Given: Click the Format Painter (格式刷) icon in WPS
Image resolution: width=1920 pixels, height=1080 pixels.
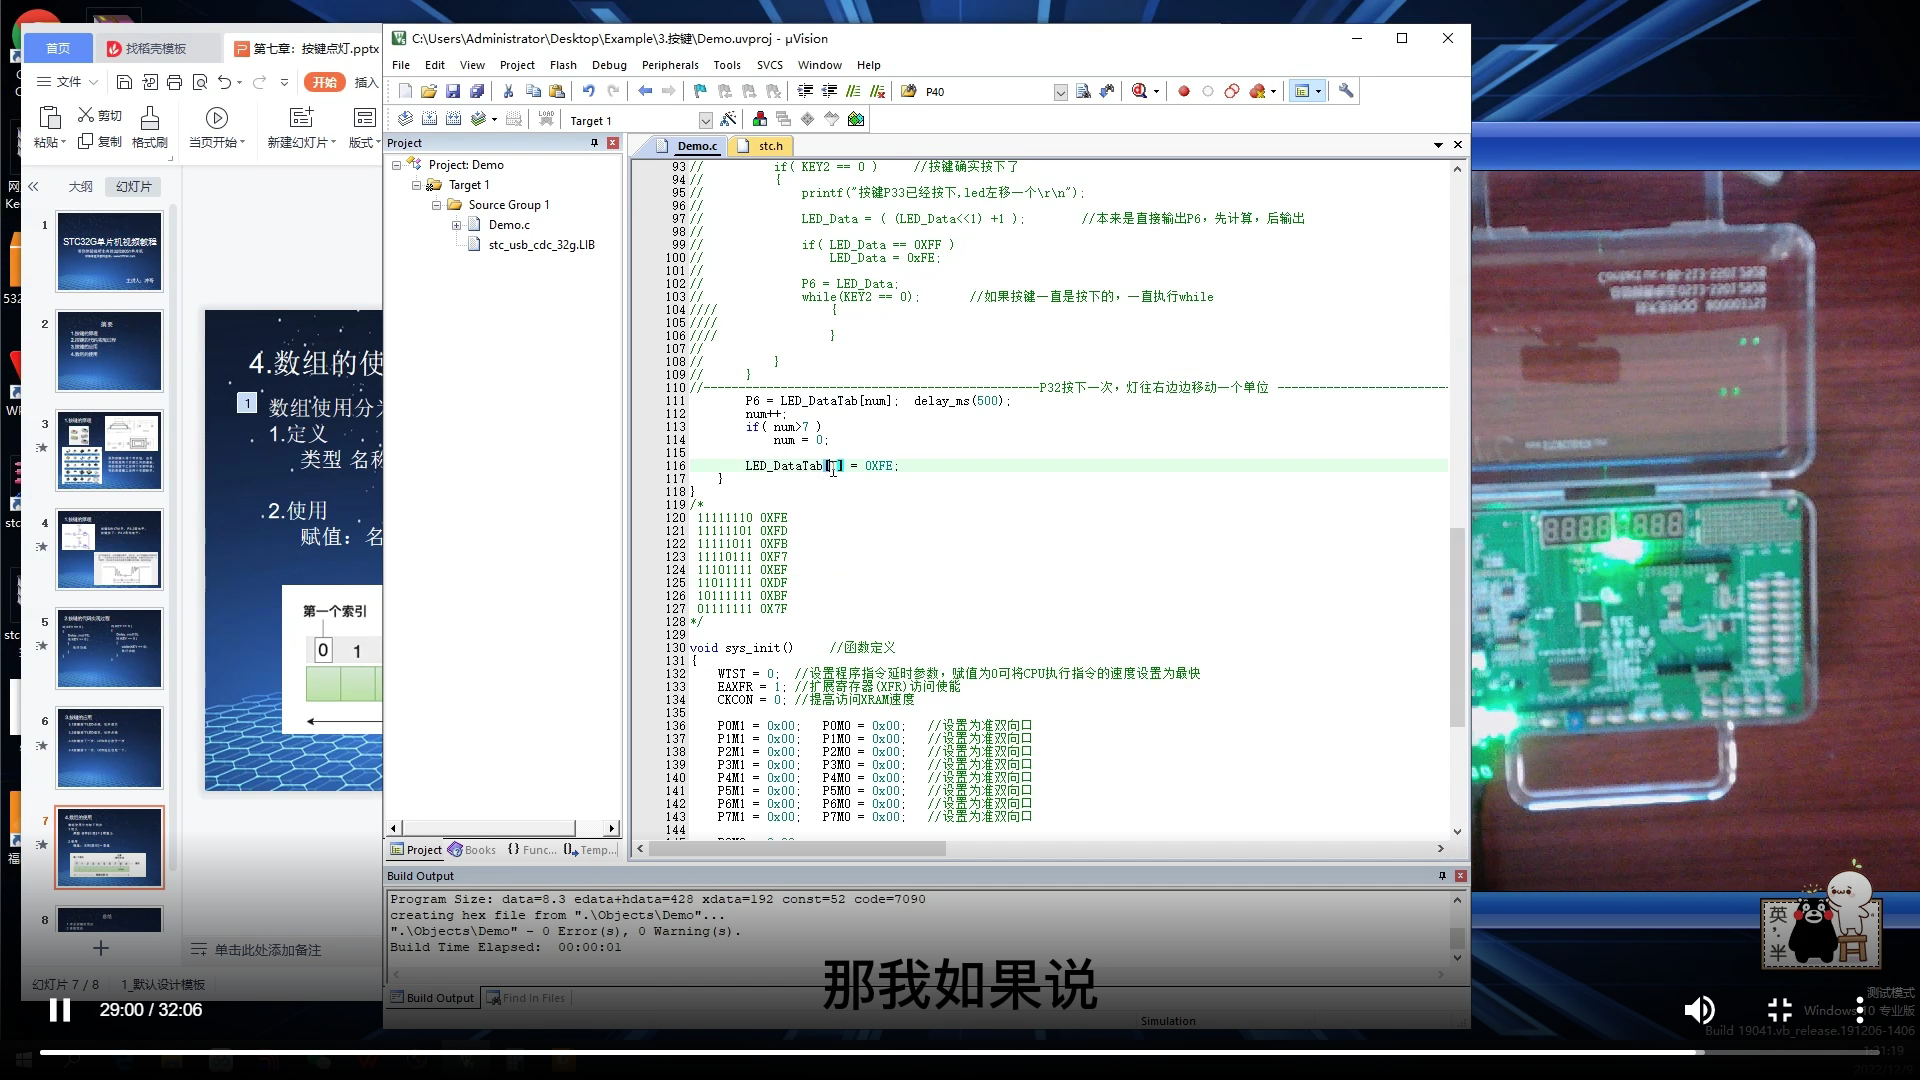Looking at the screenshot, I should (150, 127).
